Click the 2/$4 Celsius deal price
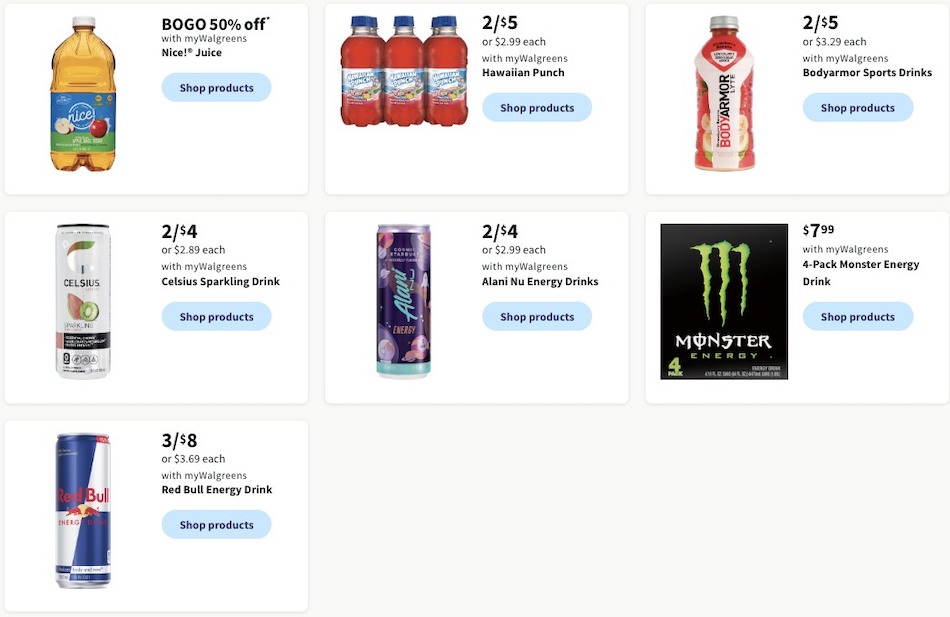950x617 pixels. coord(178,230)
